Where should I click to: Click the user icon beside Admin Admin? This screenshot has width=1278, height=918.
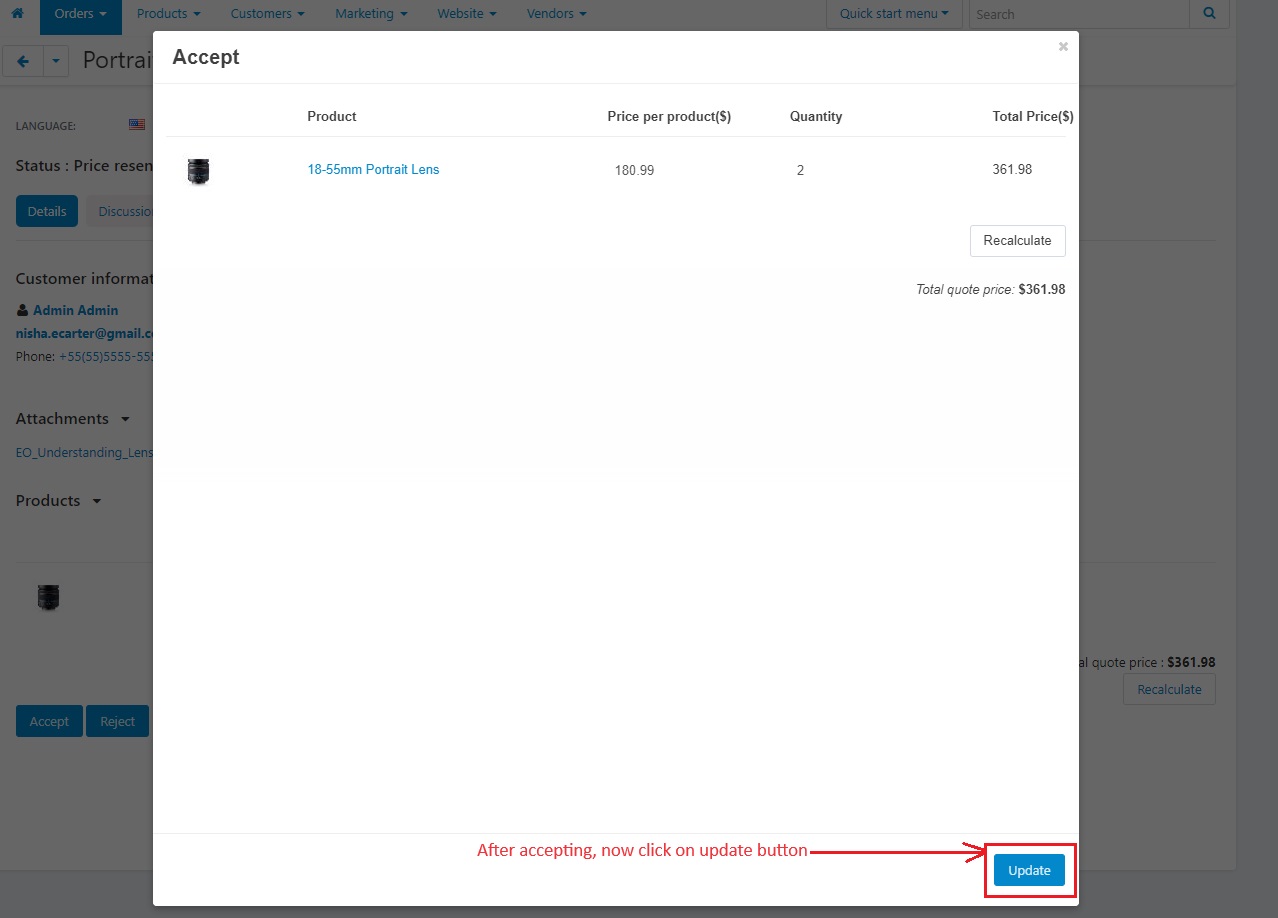(22, 310)
